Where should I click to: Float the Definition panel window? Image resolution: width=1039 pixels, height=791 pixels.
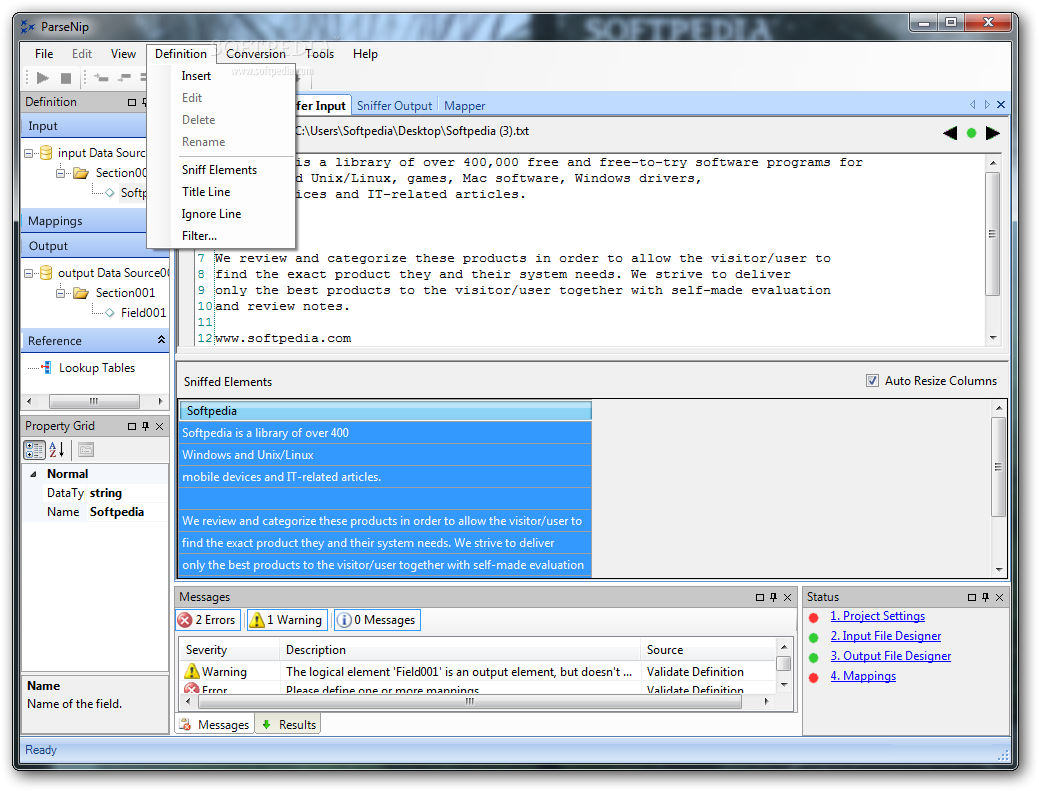tap(132, 102)
